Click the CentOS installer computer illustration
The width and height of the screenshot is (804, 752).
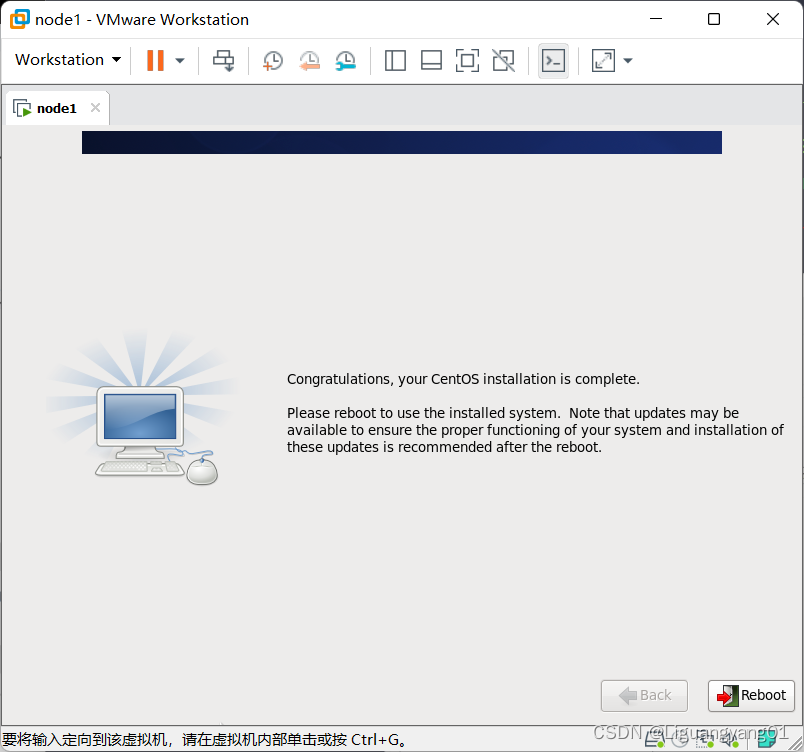(x=143, y=409)
